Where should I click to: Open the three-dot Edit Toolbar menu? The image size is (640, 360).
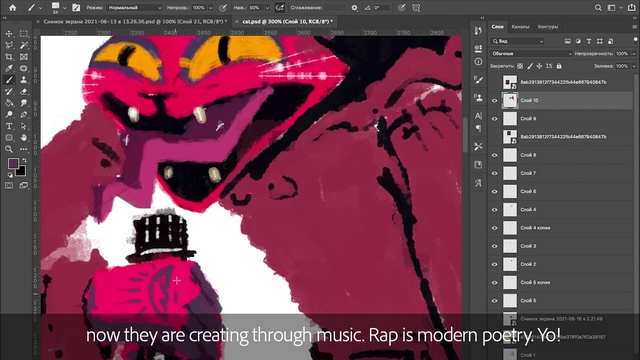click(24, 149)
